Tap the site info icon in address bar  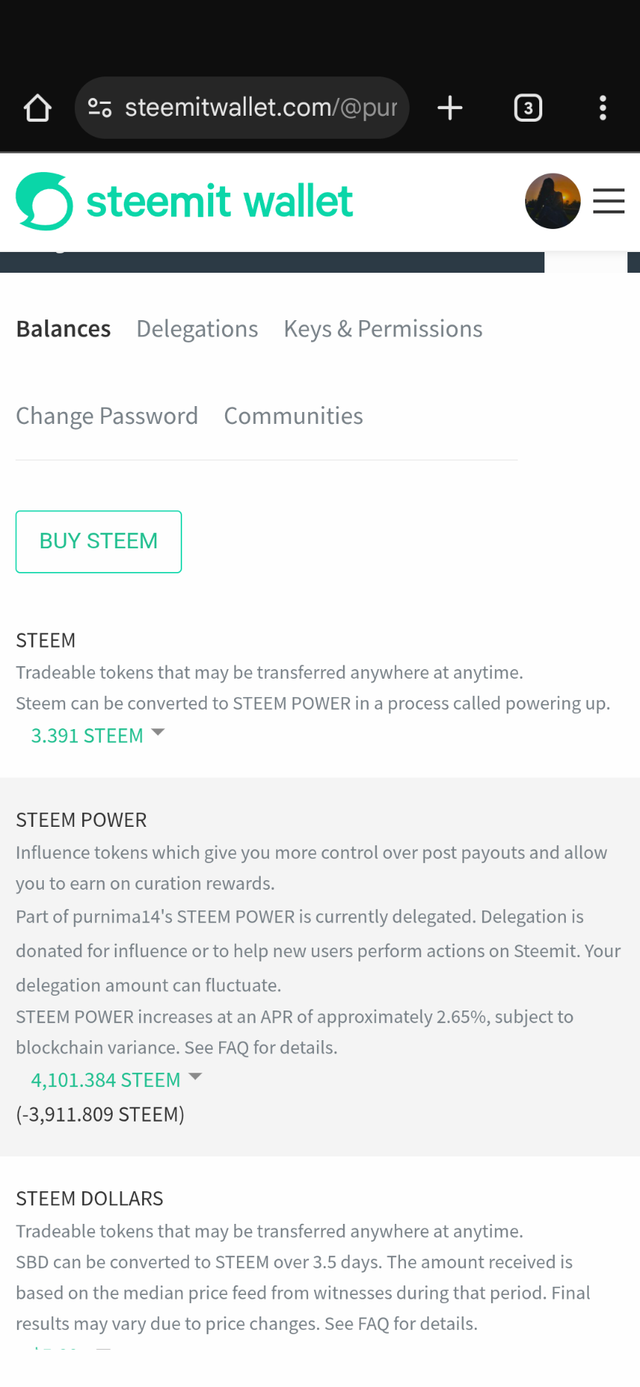tap(99, 108)
